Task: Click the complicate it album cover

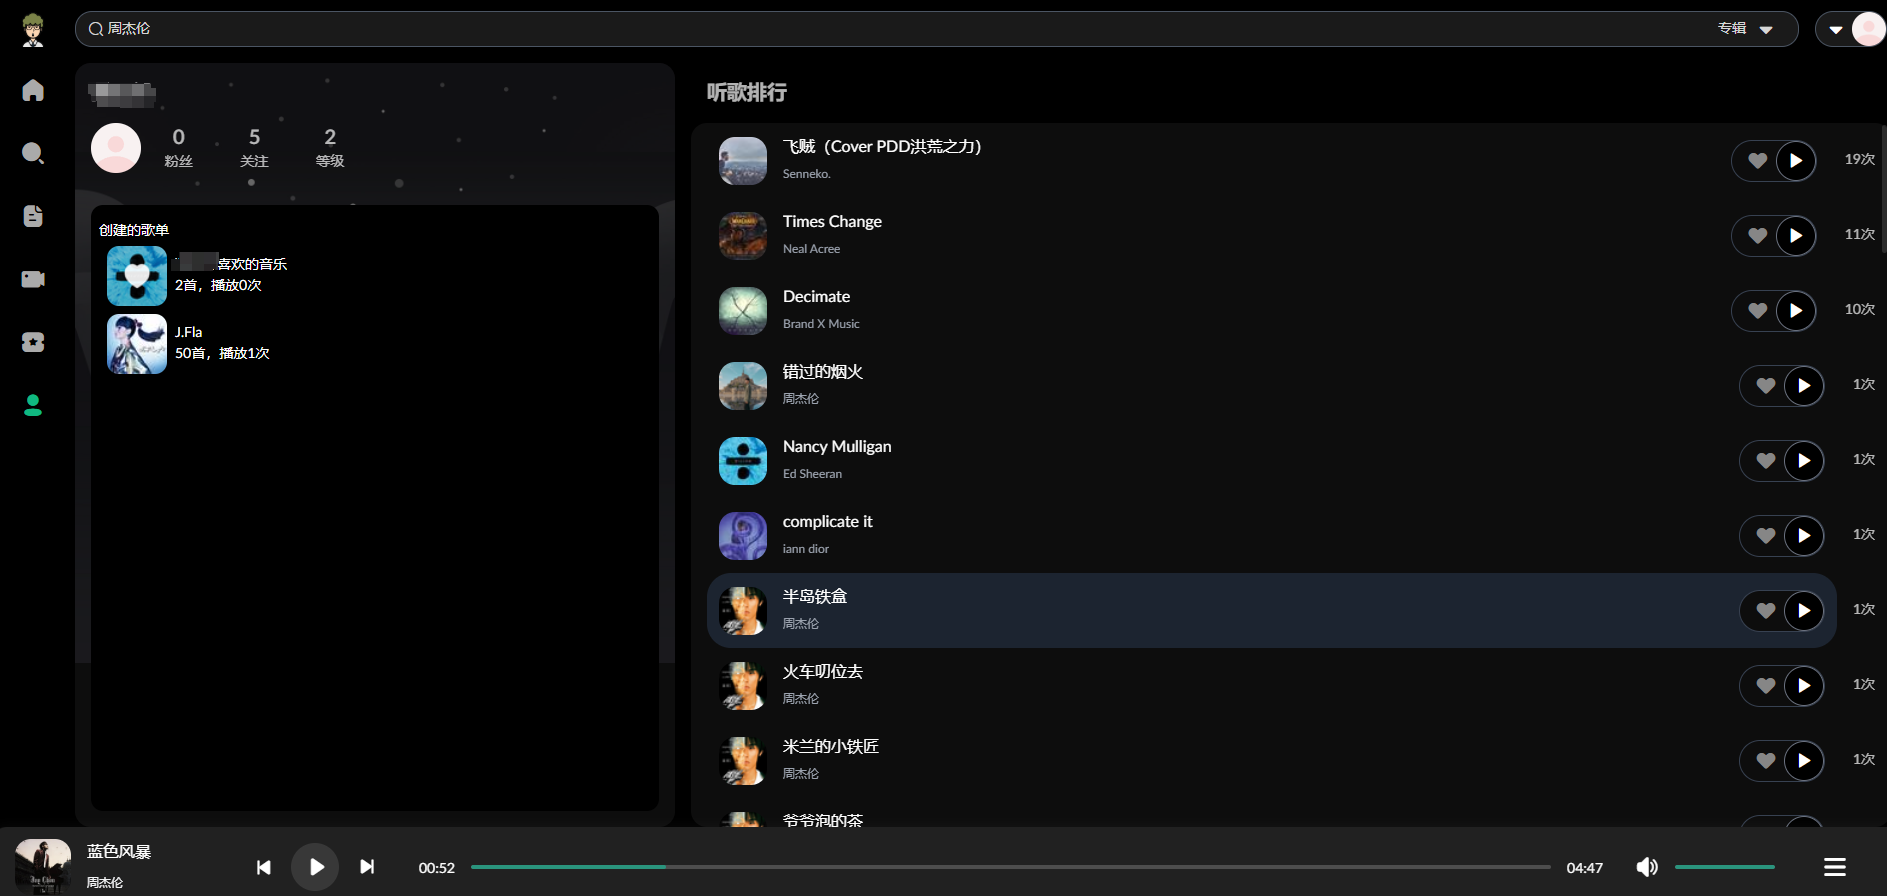Action: click(x=743, y=536)
